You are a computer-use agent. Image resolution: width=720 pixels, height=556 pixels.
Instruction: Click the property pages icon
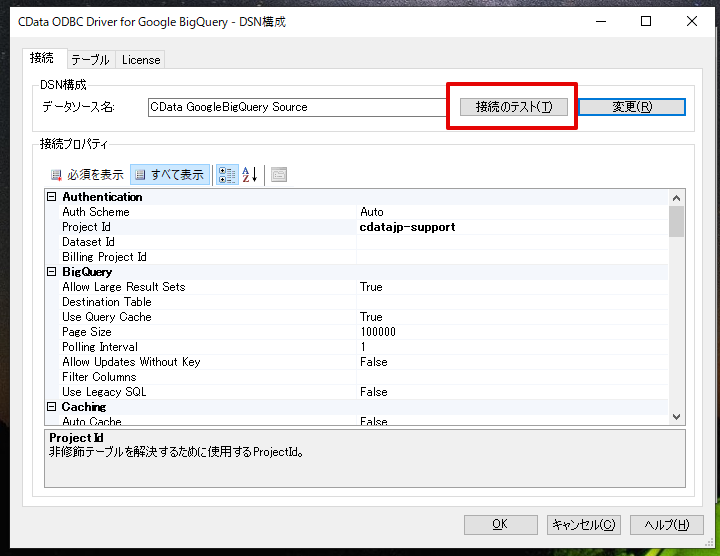coord(279,175)
